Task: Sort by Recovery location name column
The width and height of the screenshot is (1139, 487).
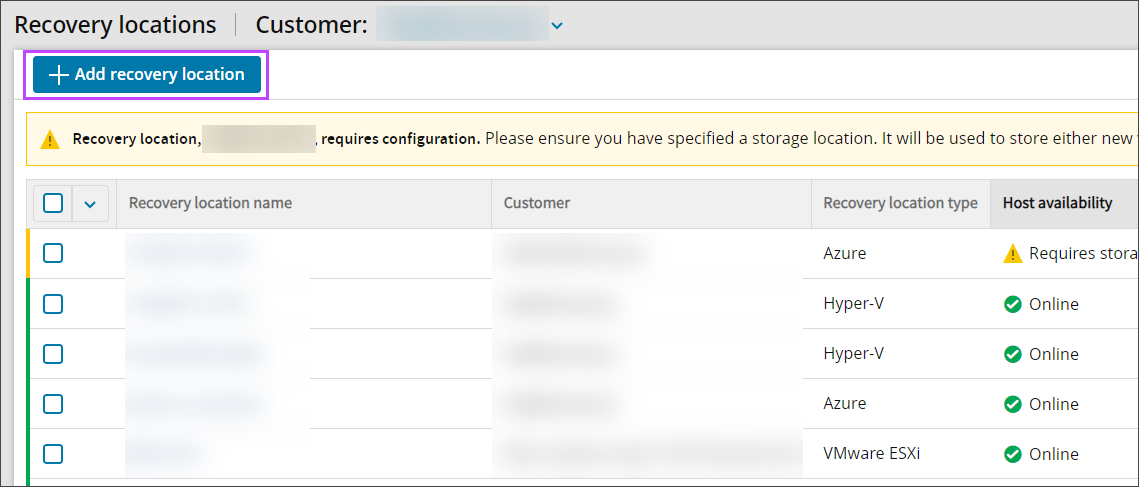Action: (x=210, y=203)
